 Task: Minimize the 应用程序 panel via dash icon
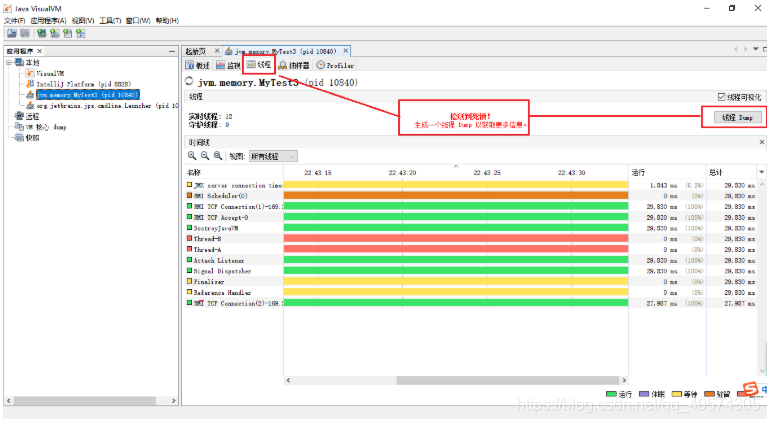pos(172,51)
